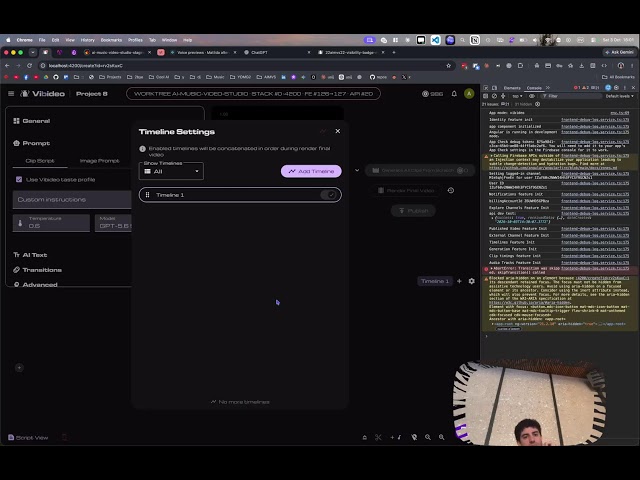Toggle the console sidebar icon
This screenshot has width=640, height=480.
click(x=486, y=96)
